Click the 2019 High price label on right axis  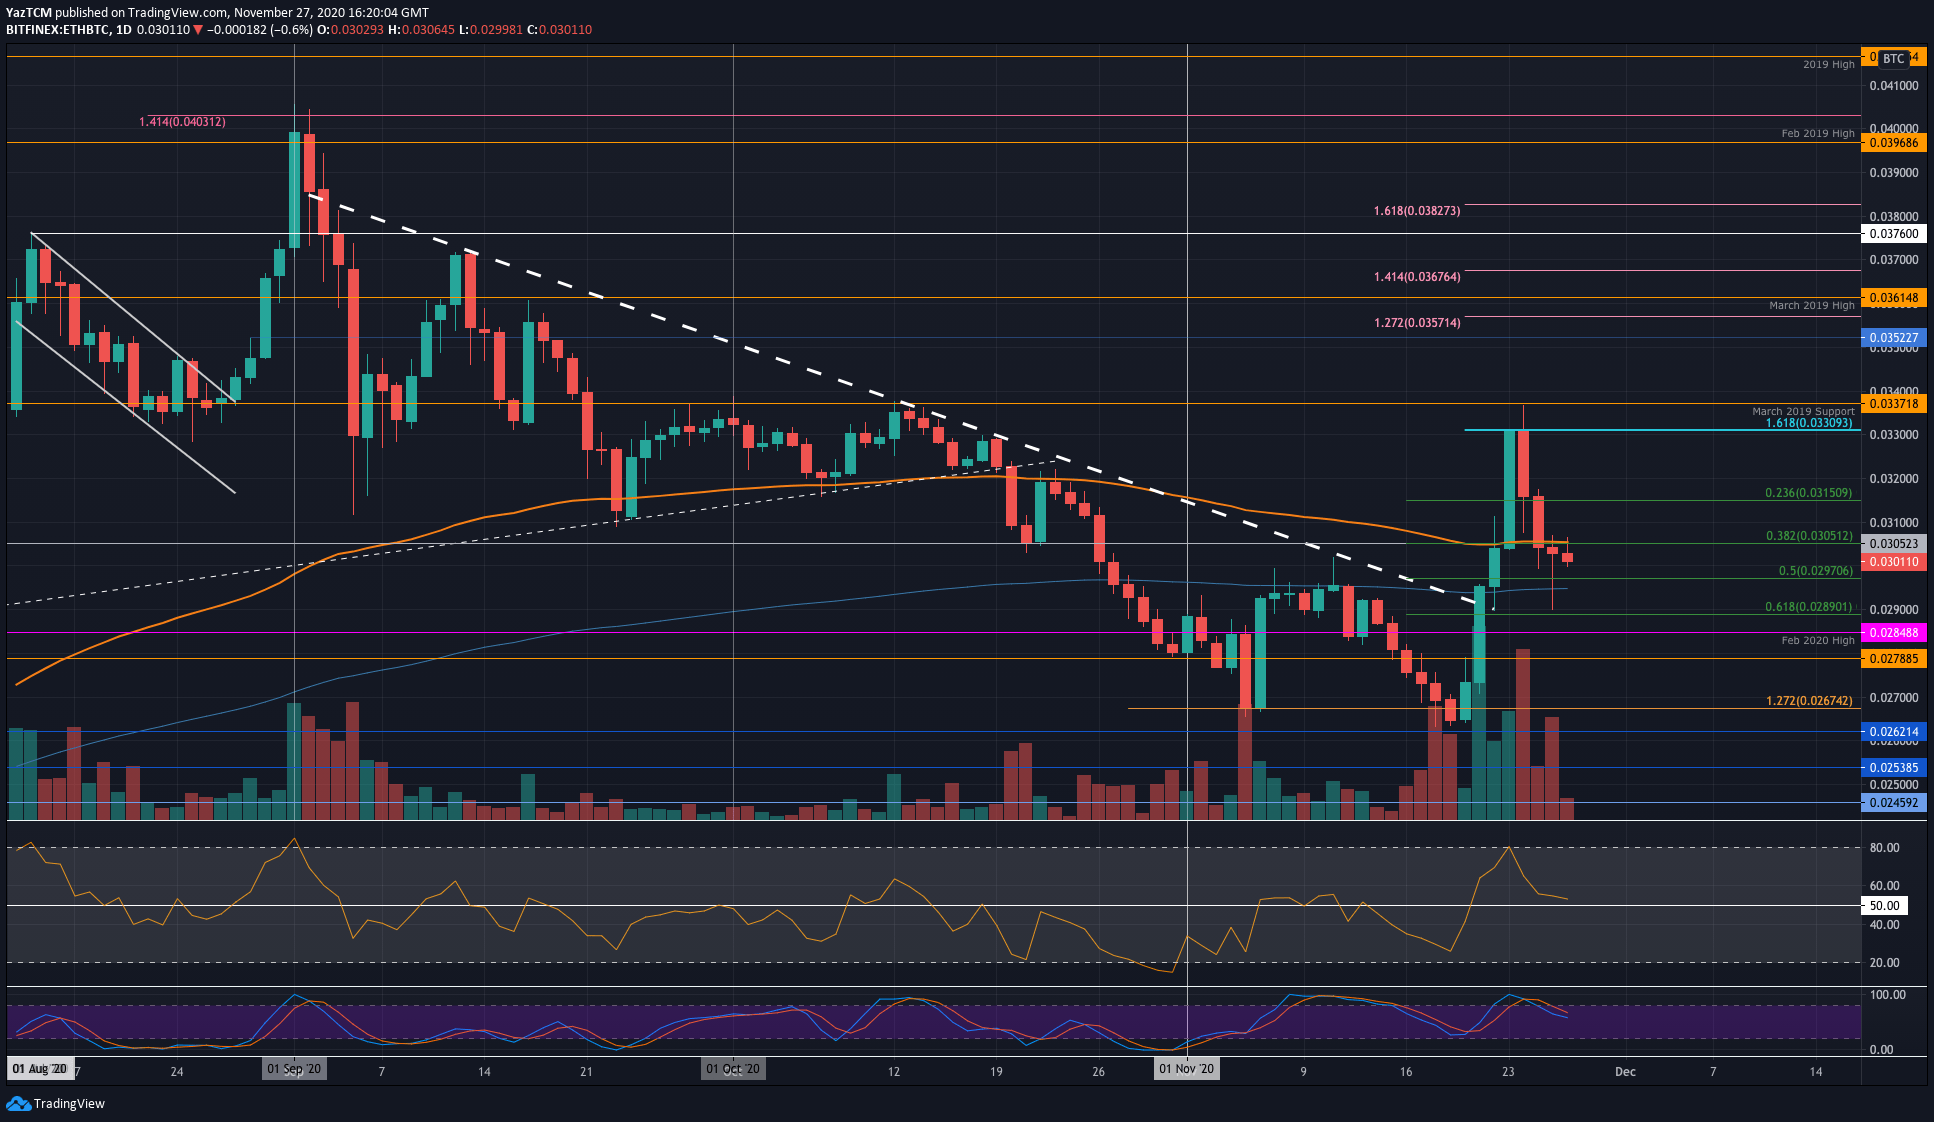[1897, 57]
